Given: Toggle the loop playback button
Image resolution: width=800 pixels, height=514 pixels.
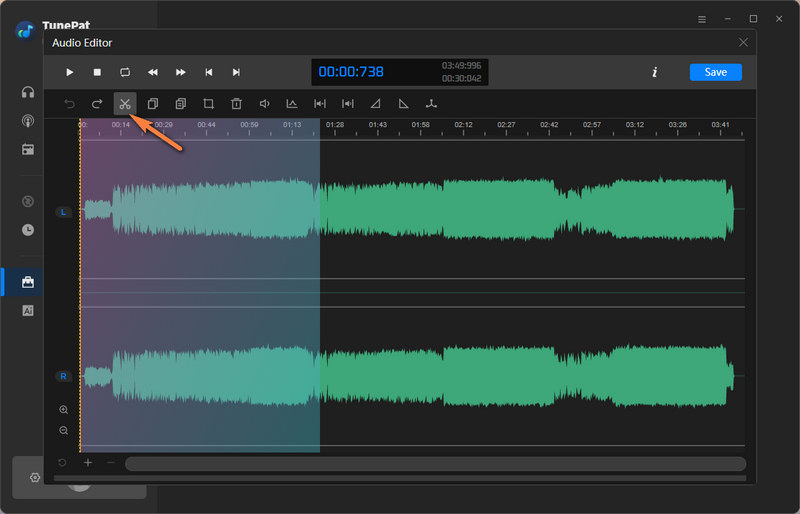Looking at the screenshot, I should click(x=125, y=72).
